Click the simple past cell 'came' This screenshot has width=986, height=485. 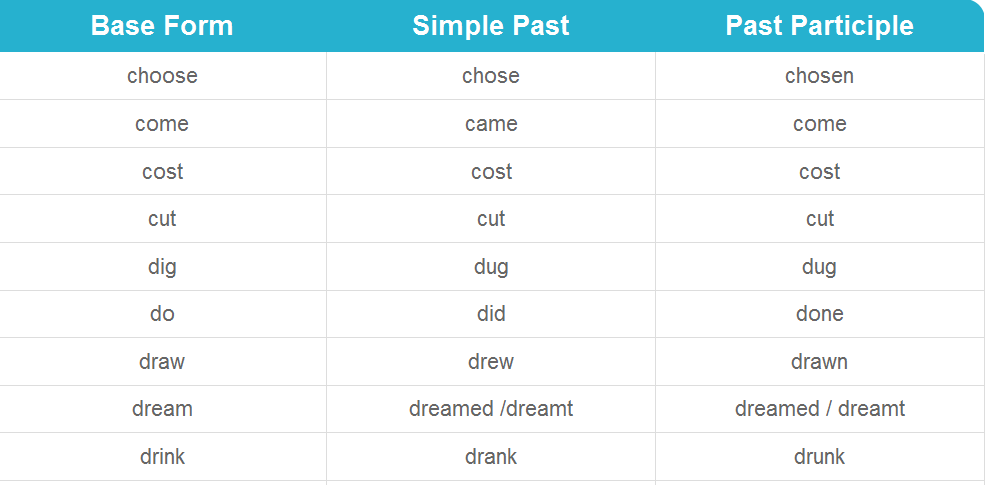[491, 123]
